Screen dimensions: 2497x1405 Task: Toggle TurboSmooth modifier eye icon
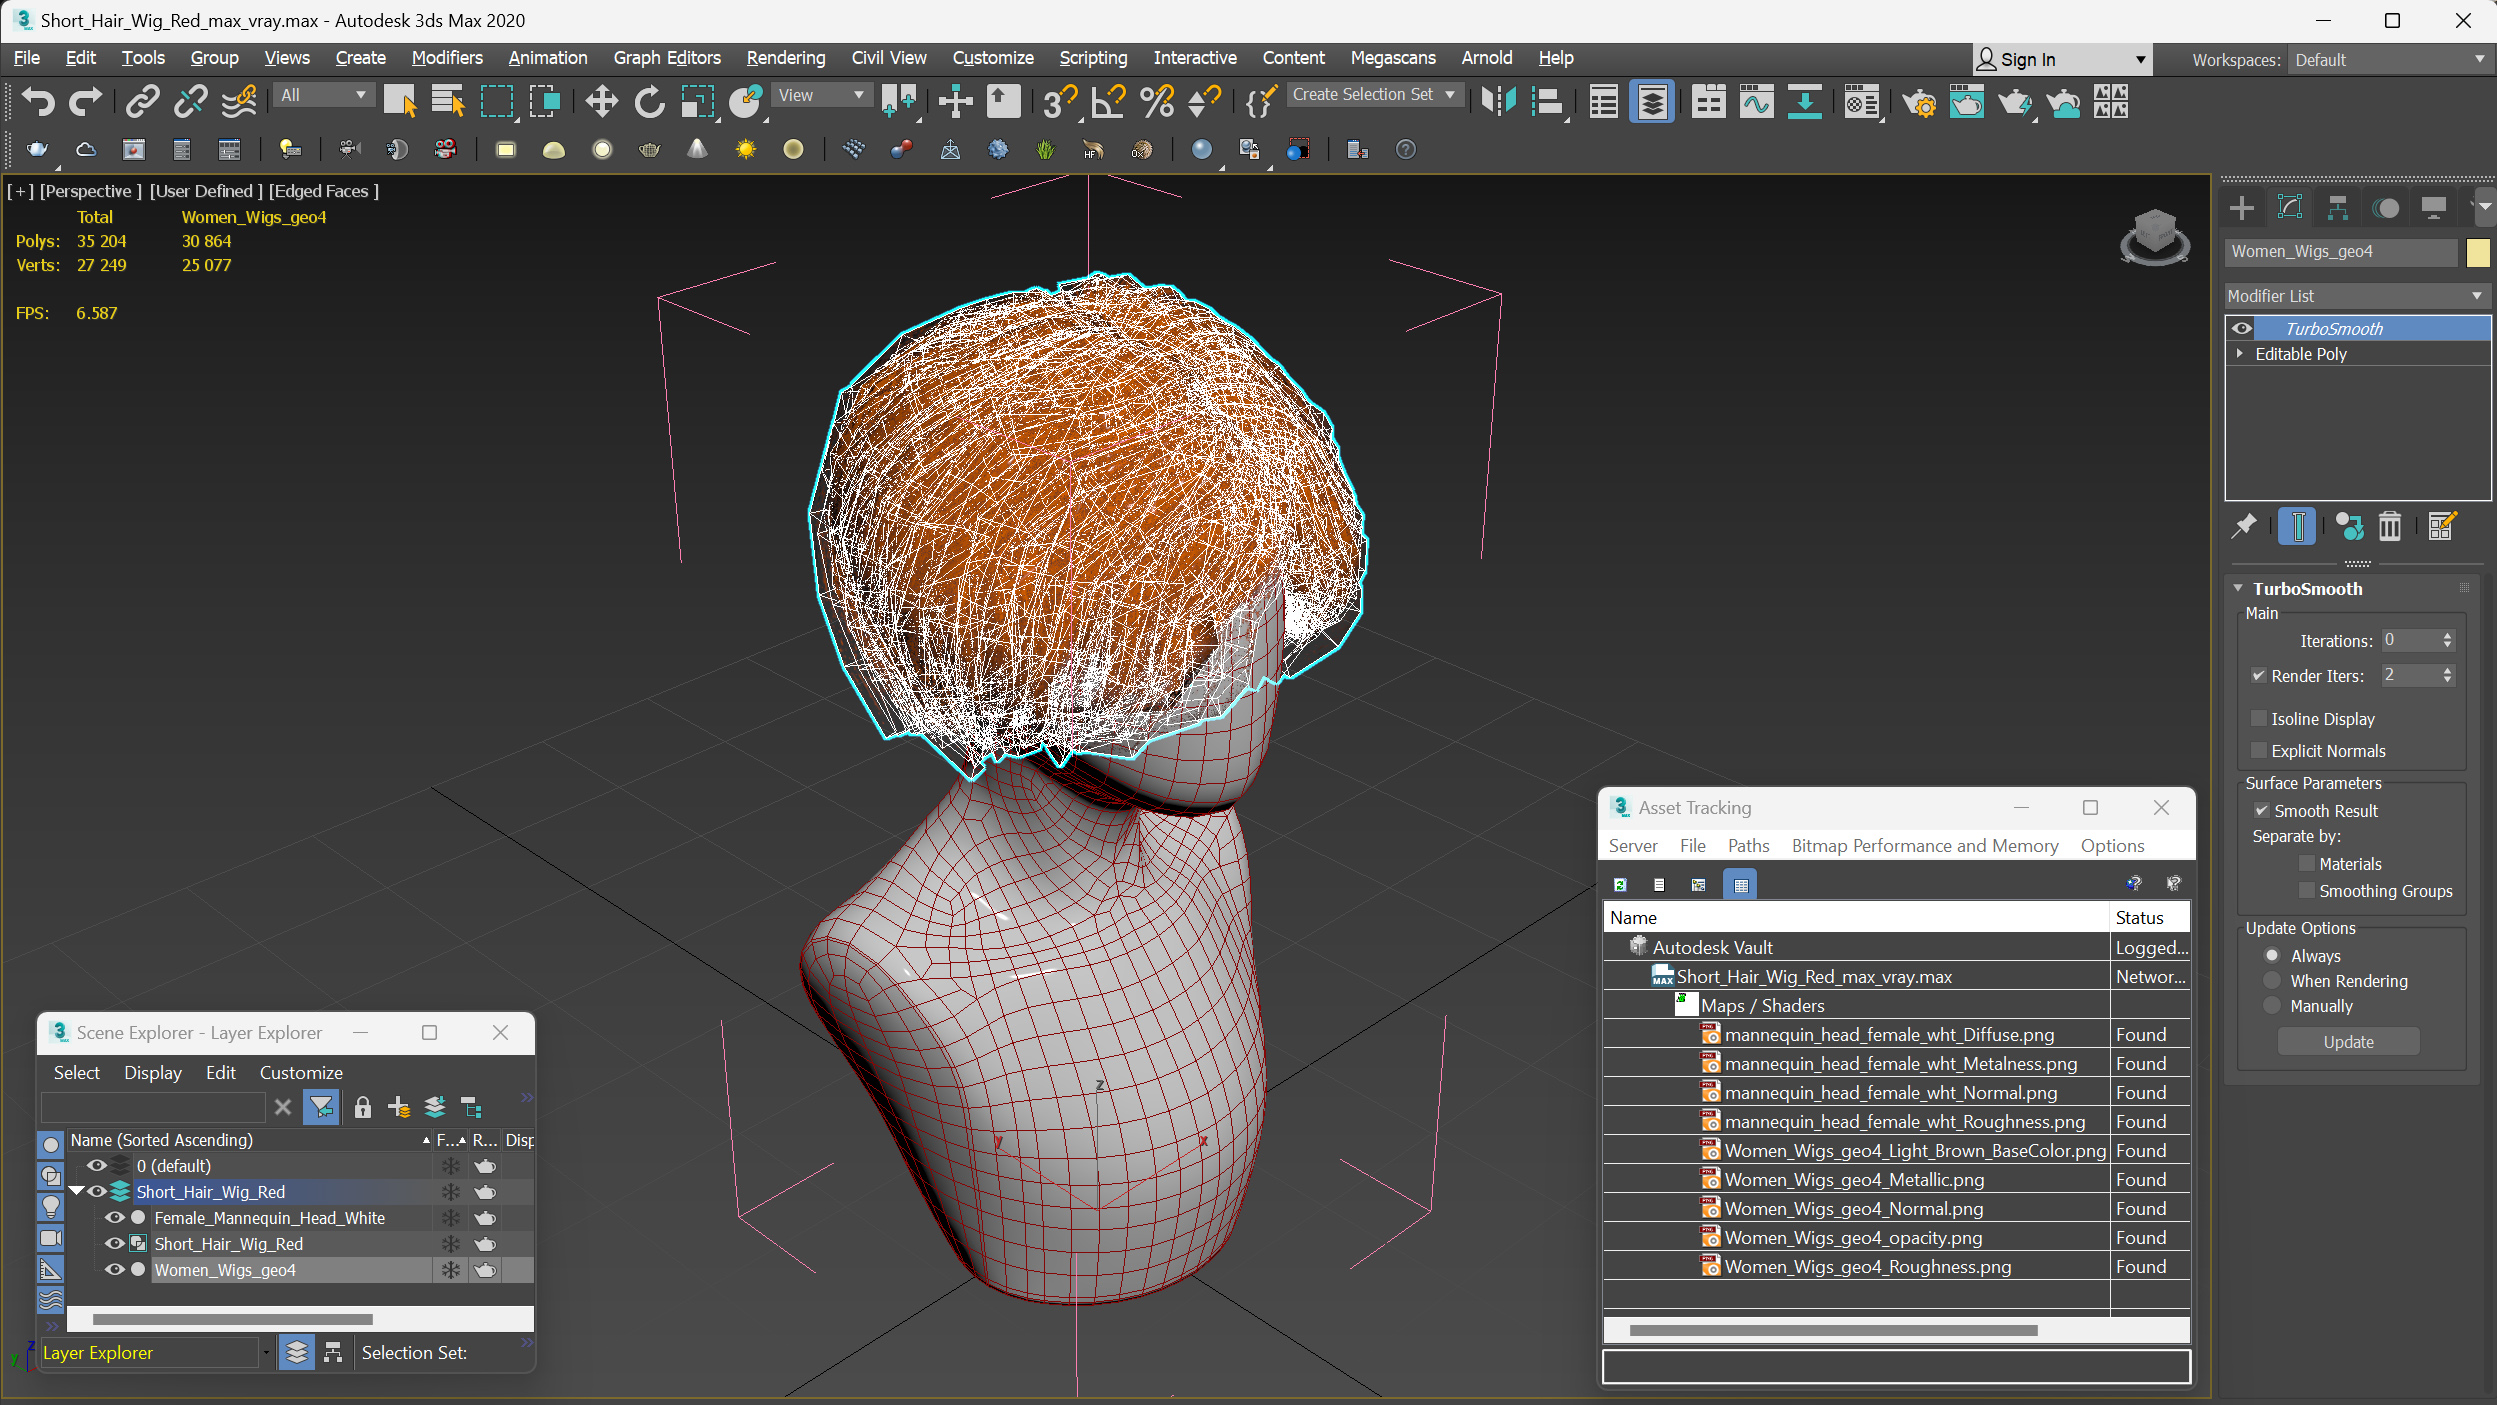pyautogui.click(x=2241, y=328)
